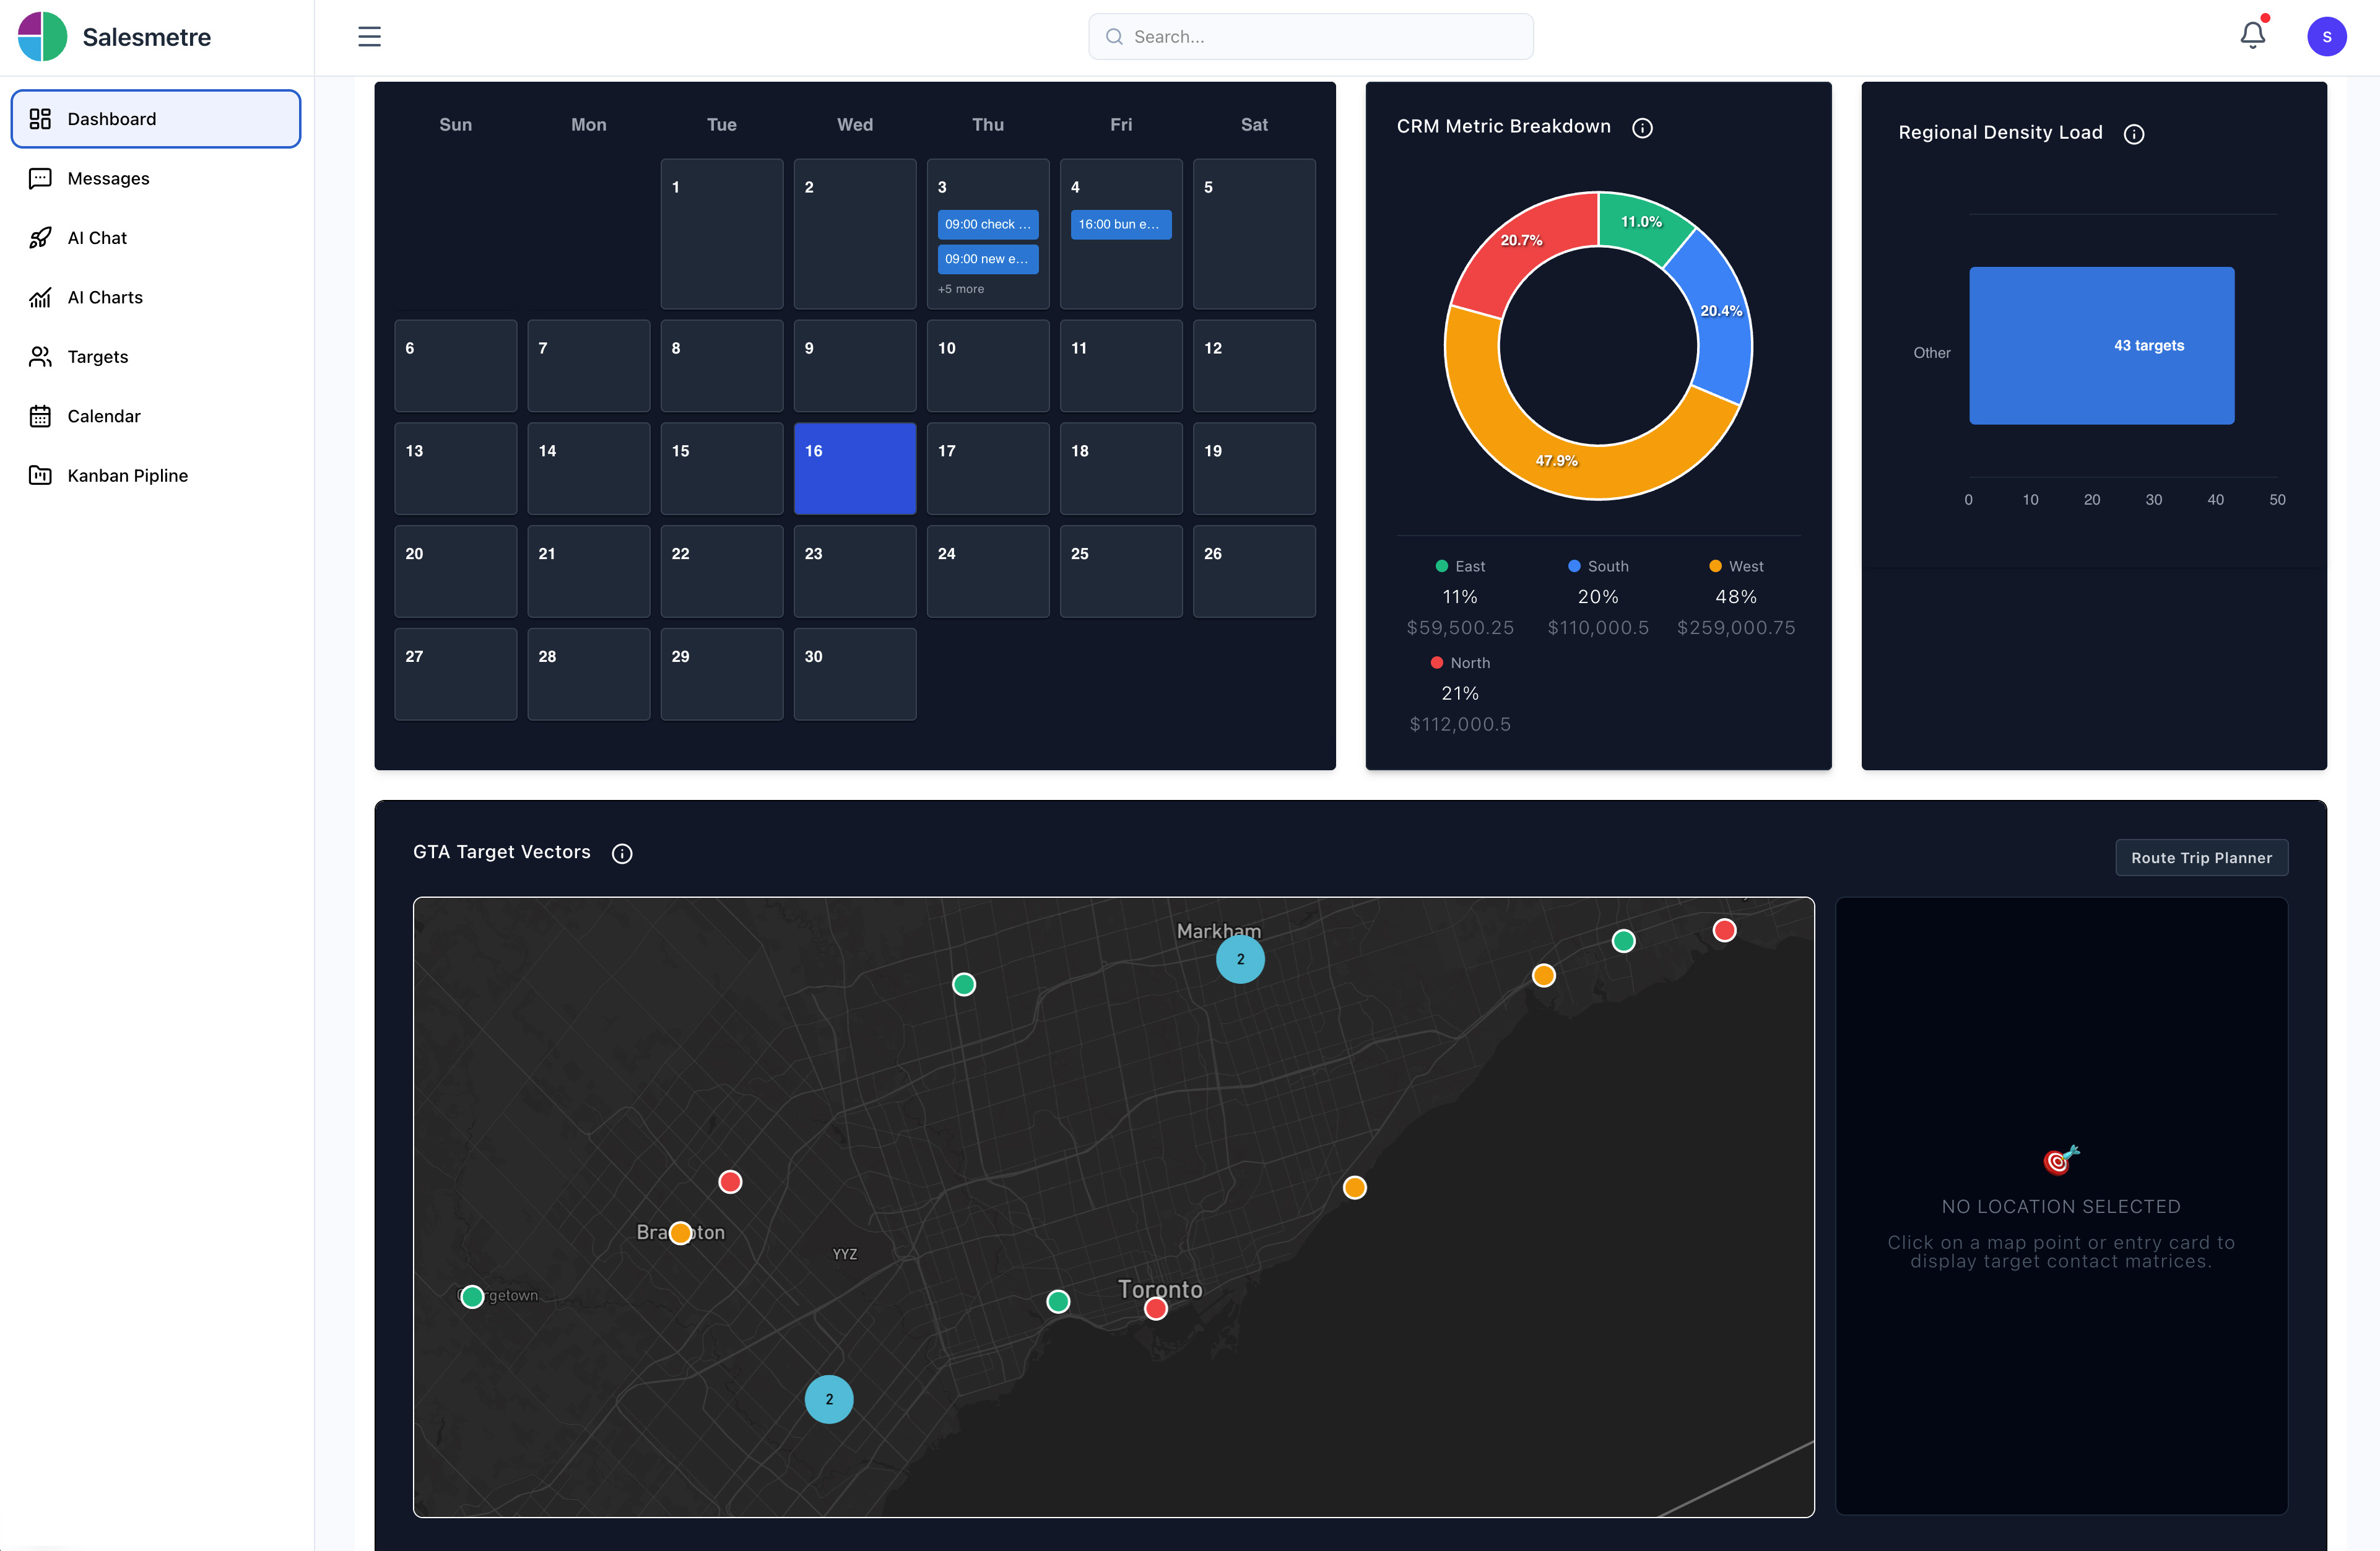Click the Targets people icon

point(40,357)
